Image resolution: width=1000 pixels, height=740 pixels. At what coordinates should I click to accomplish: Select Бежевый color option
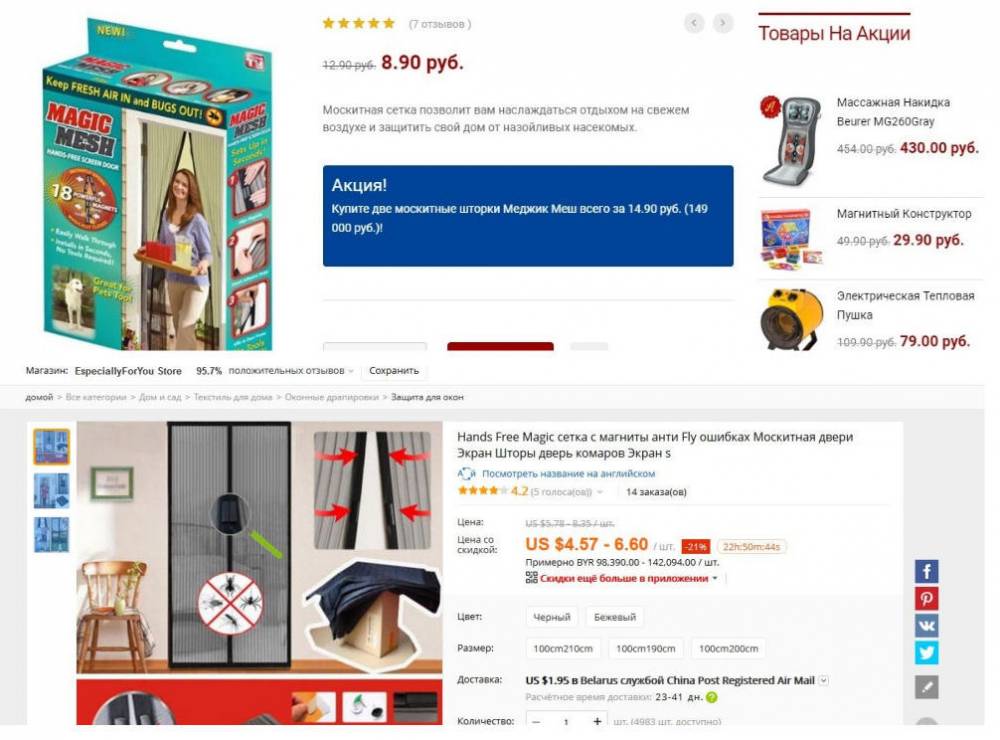[x=615, y=617]
